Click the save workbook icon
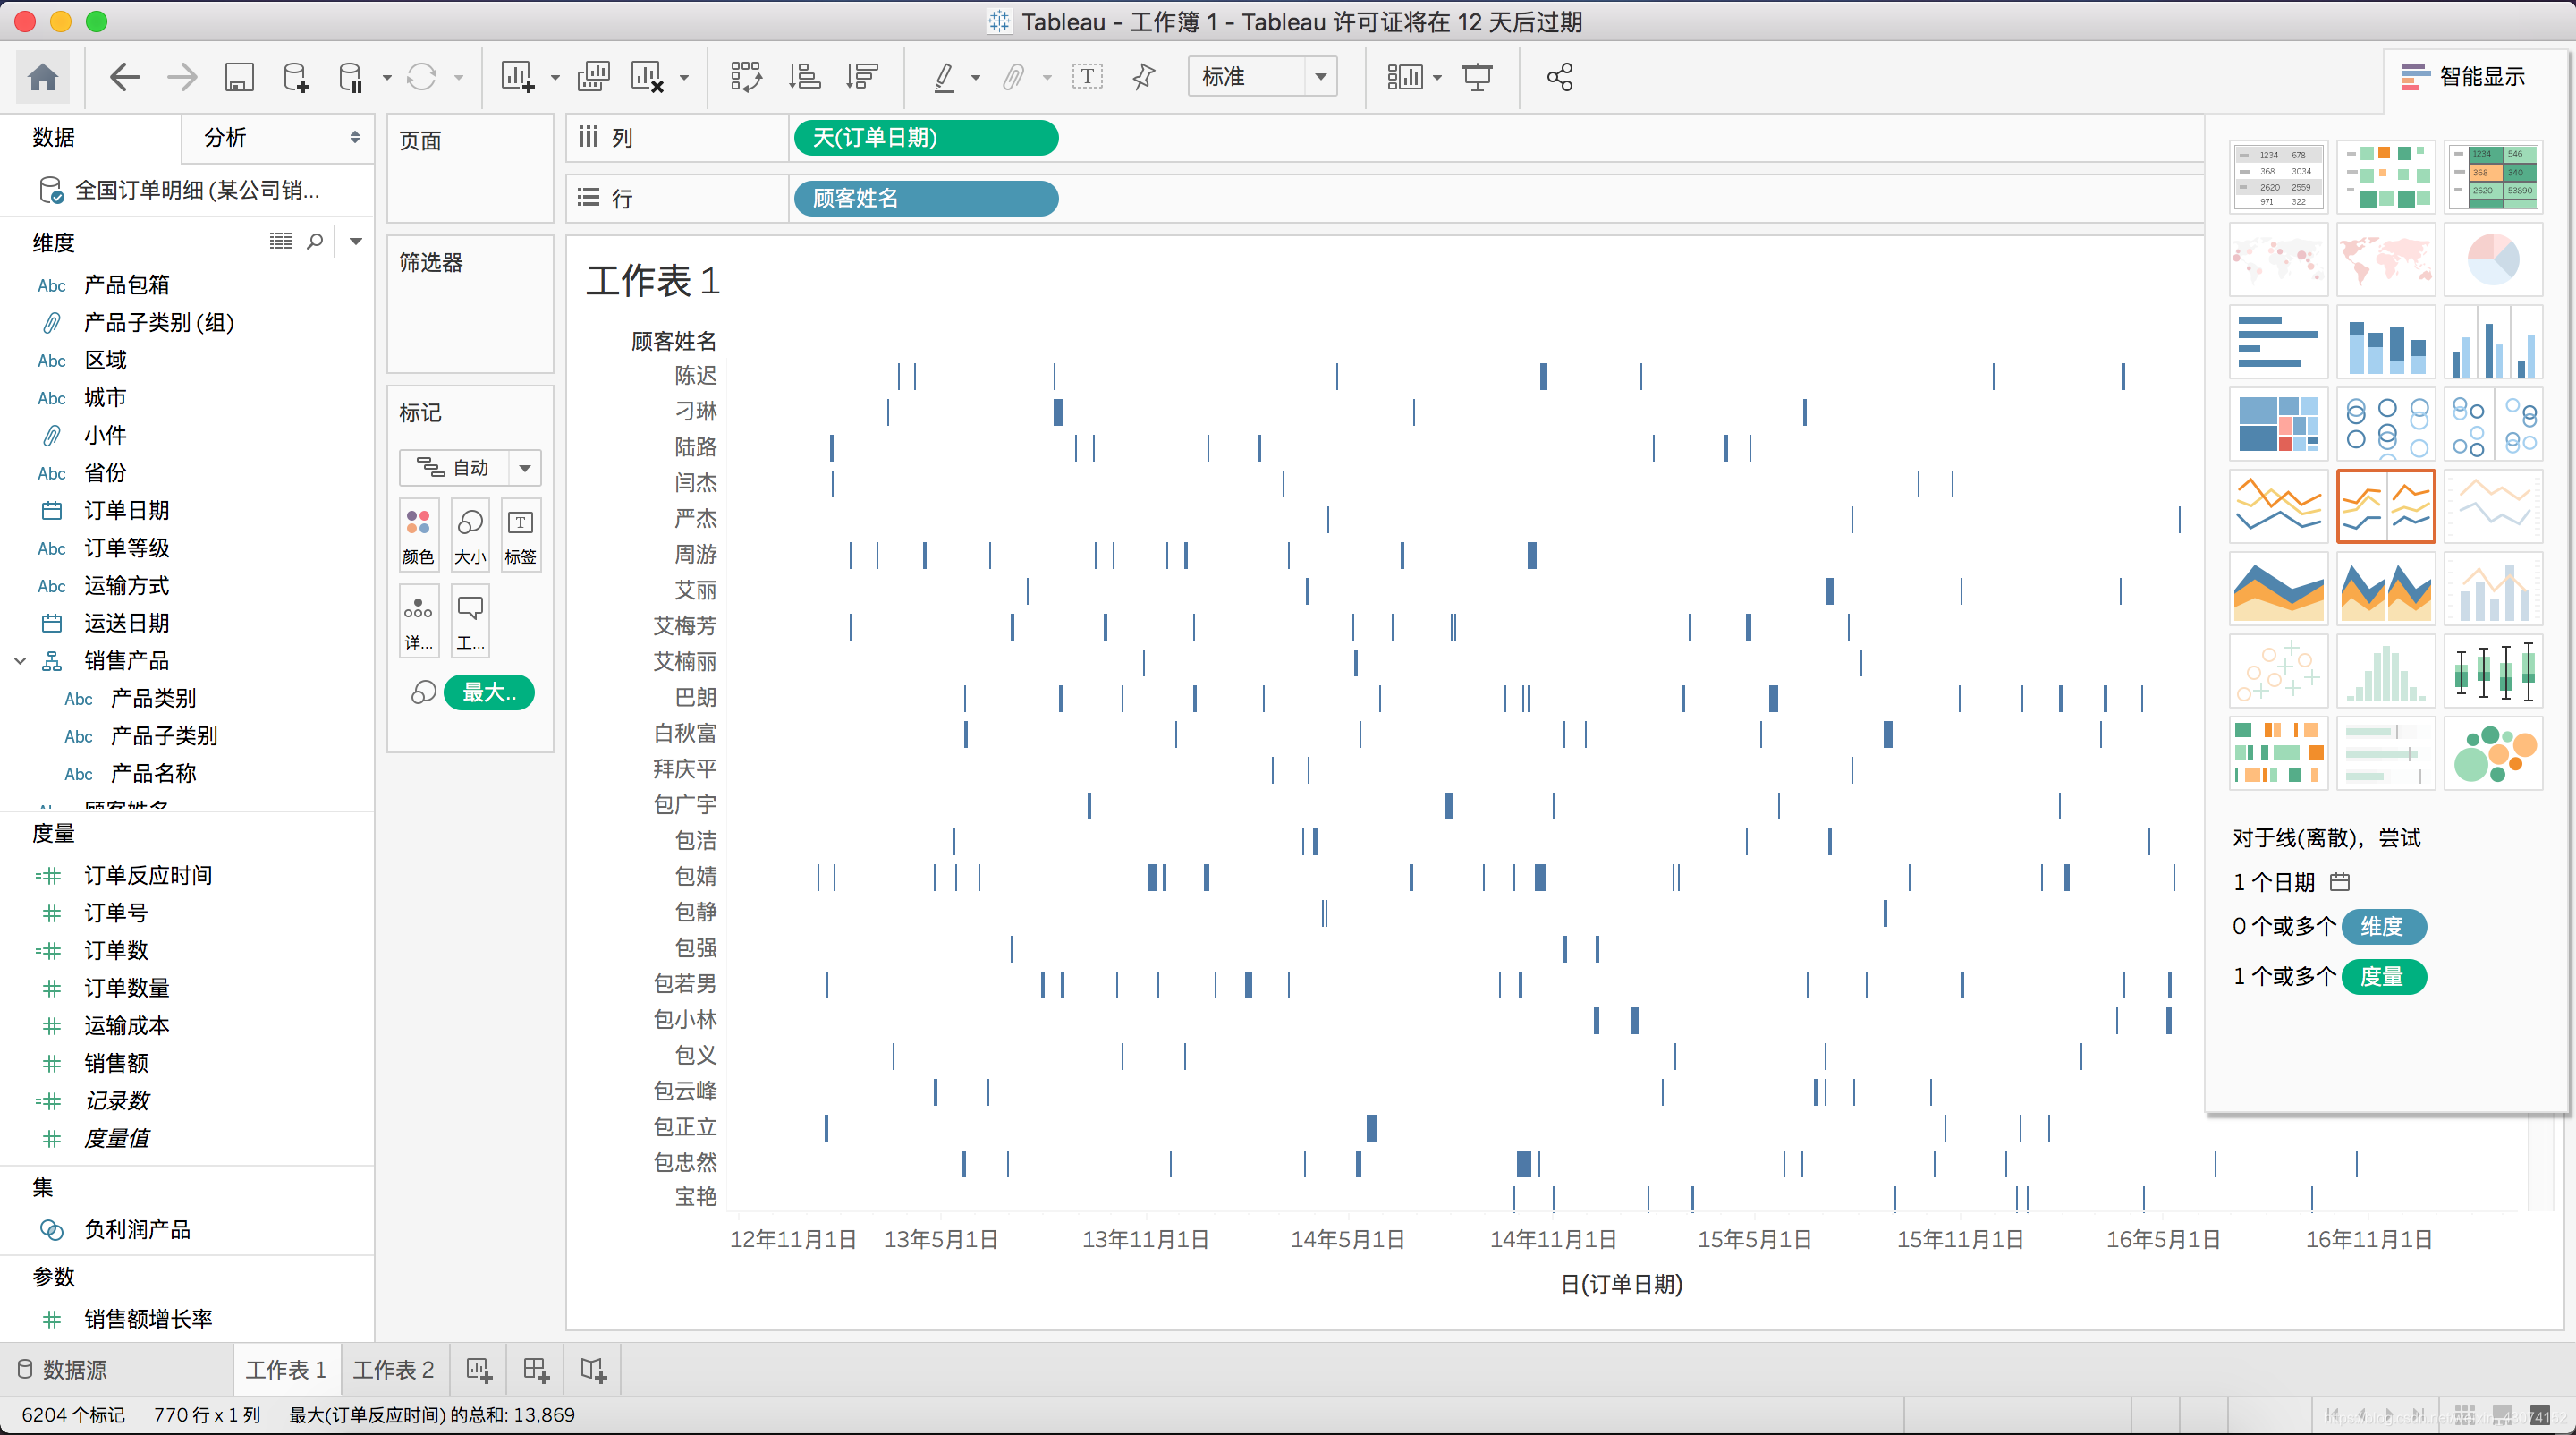2576x1435 pixels. click(x=238, y=77)
